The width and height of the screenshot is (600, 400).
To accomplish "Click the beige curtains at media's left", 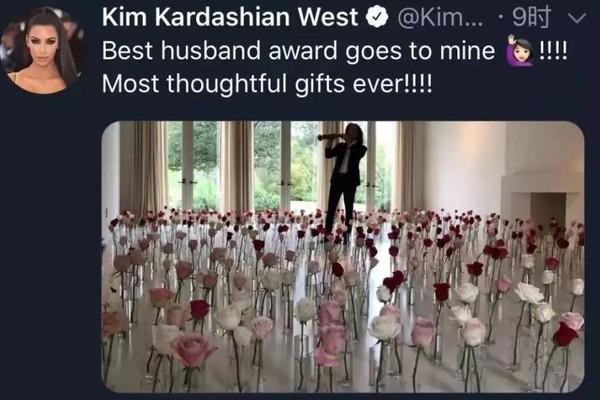I will (144, 167).
